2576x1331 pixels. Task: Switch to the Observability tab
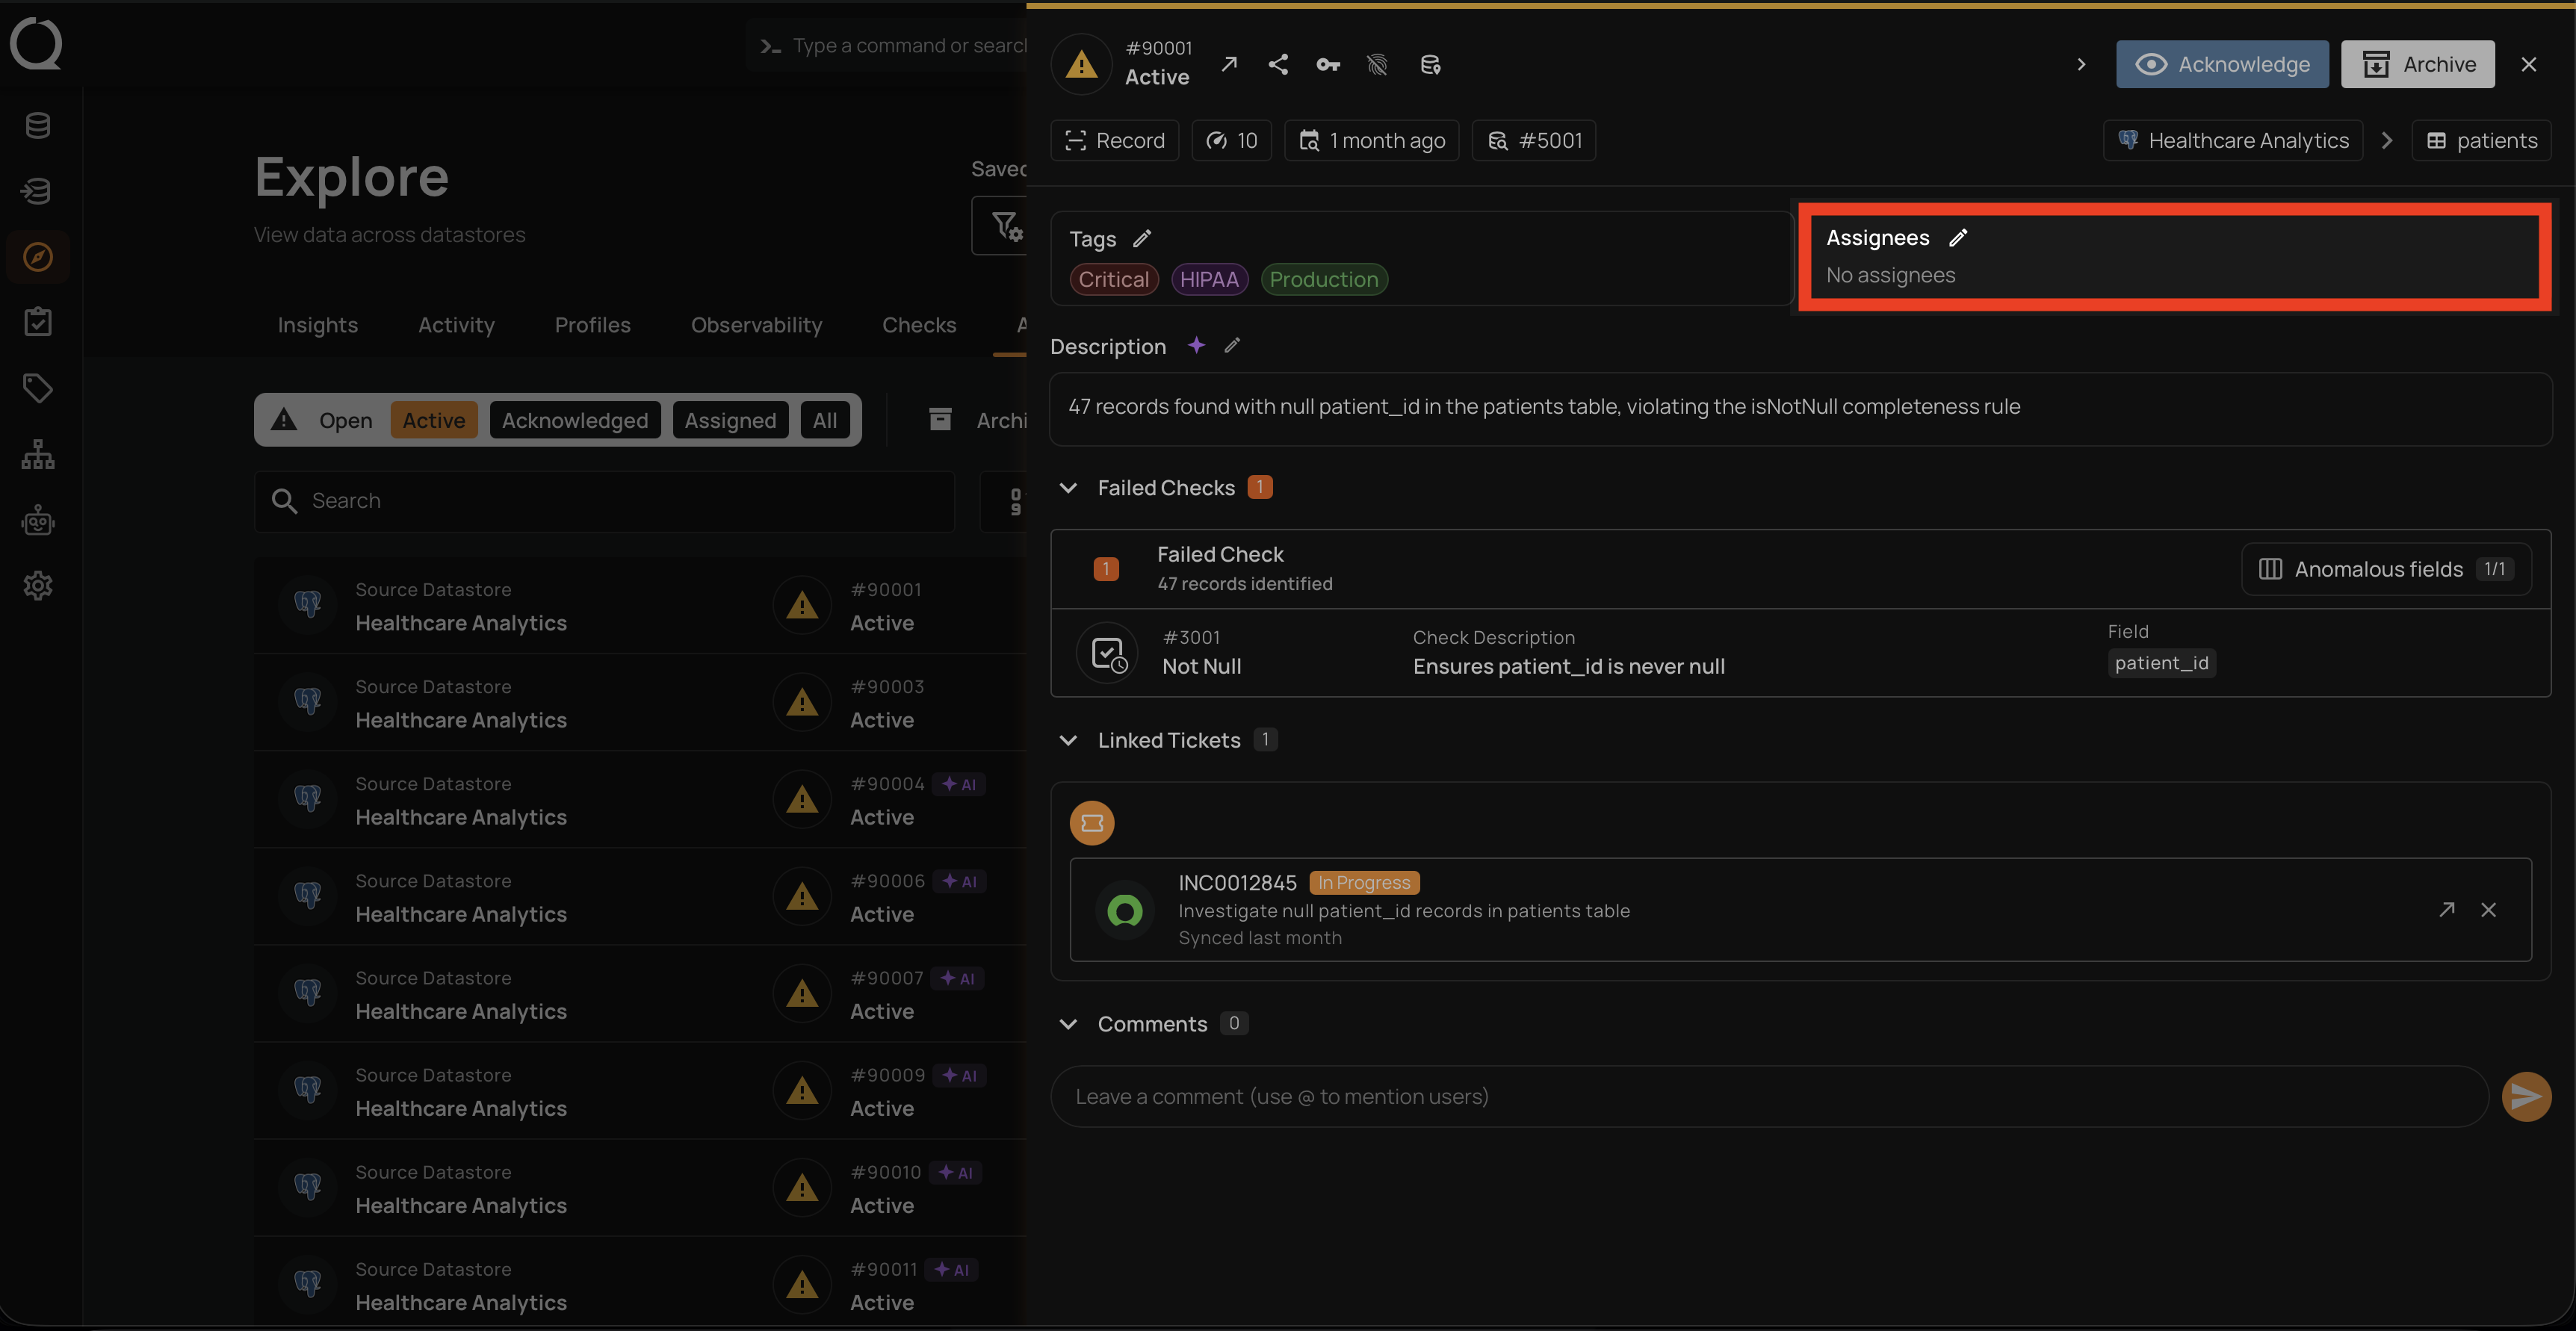(756, 325)
